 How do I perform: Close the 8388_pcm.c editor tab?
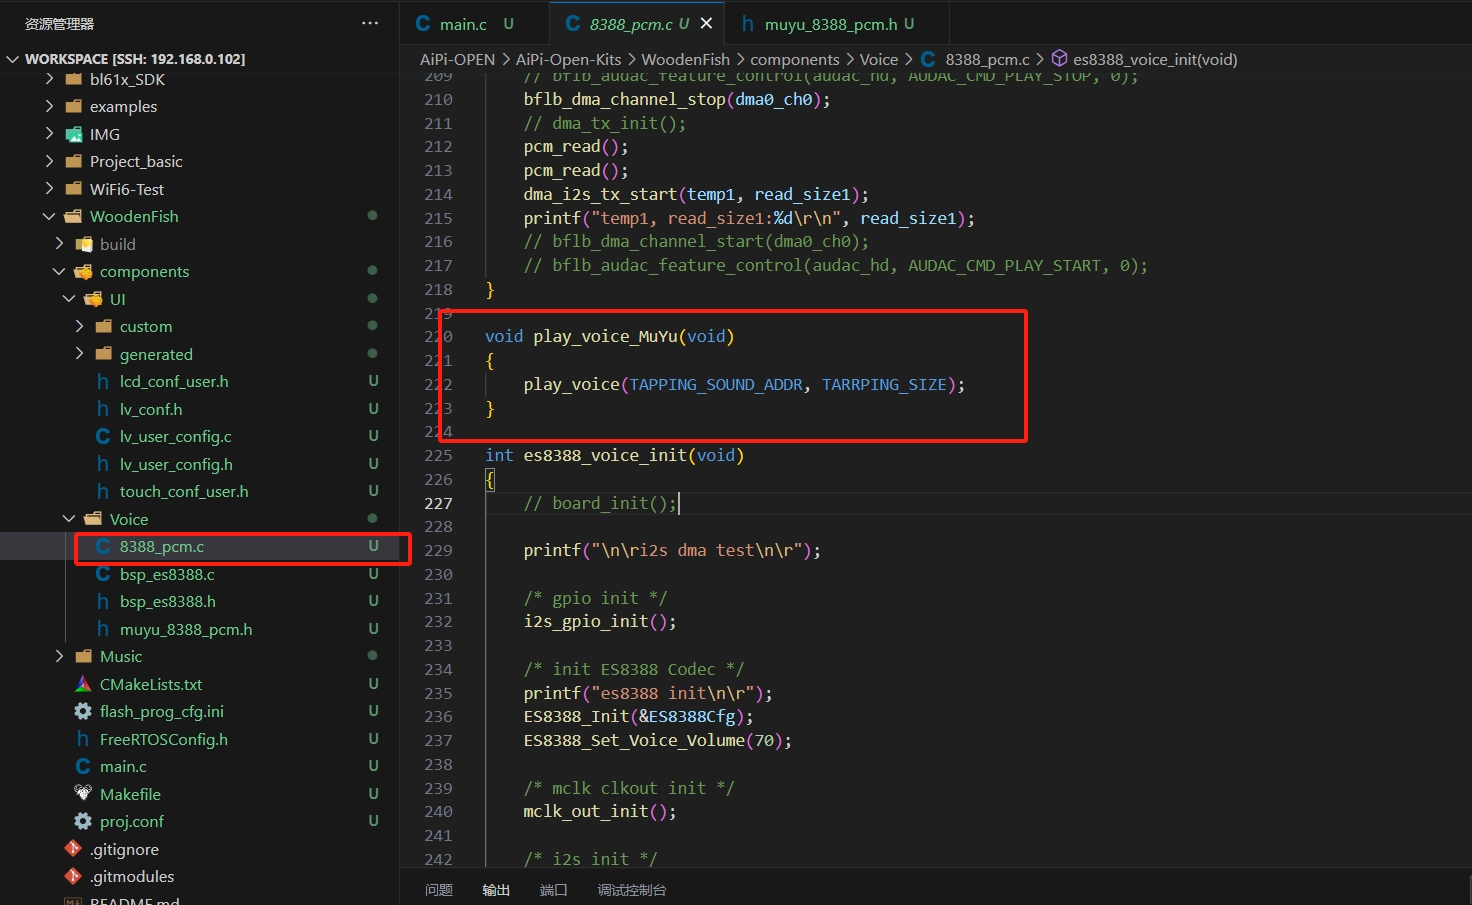pyautogui.click(x=706, y=23)
